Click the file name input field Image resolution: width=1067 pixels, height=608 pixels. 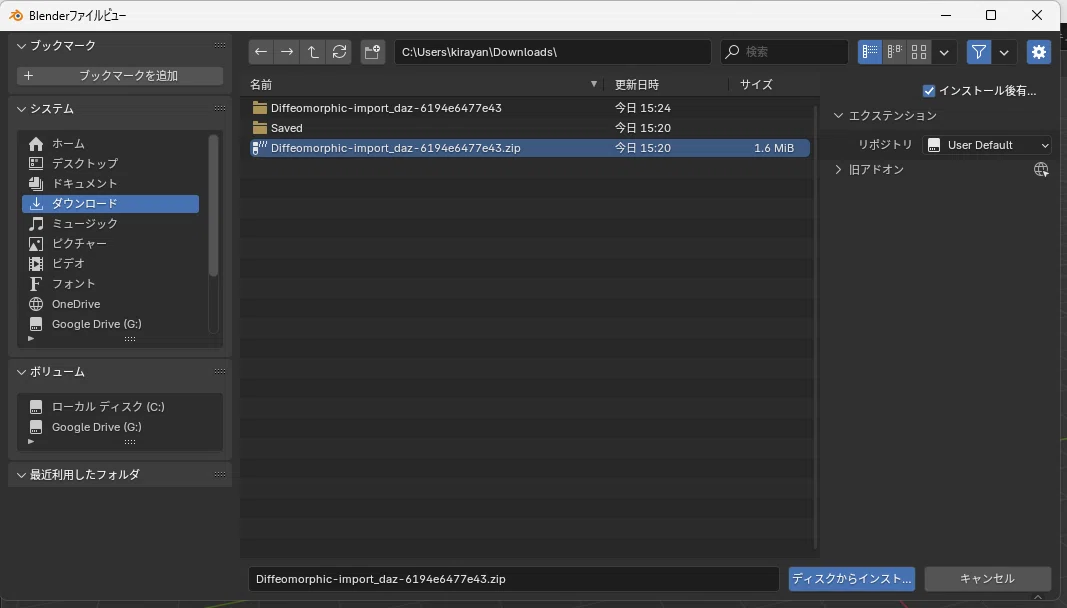(514, 579)
